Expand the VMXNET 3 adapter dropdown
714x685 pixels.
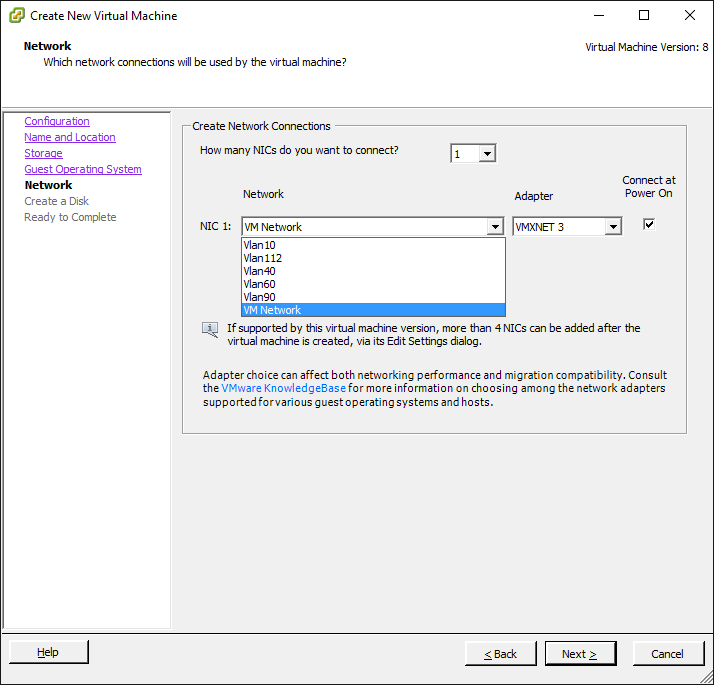pos(613,226)
